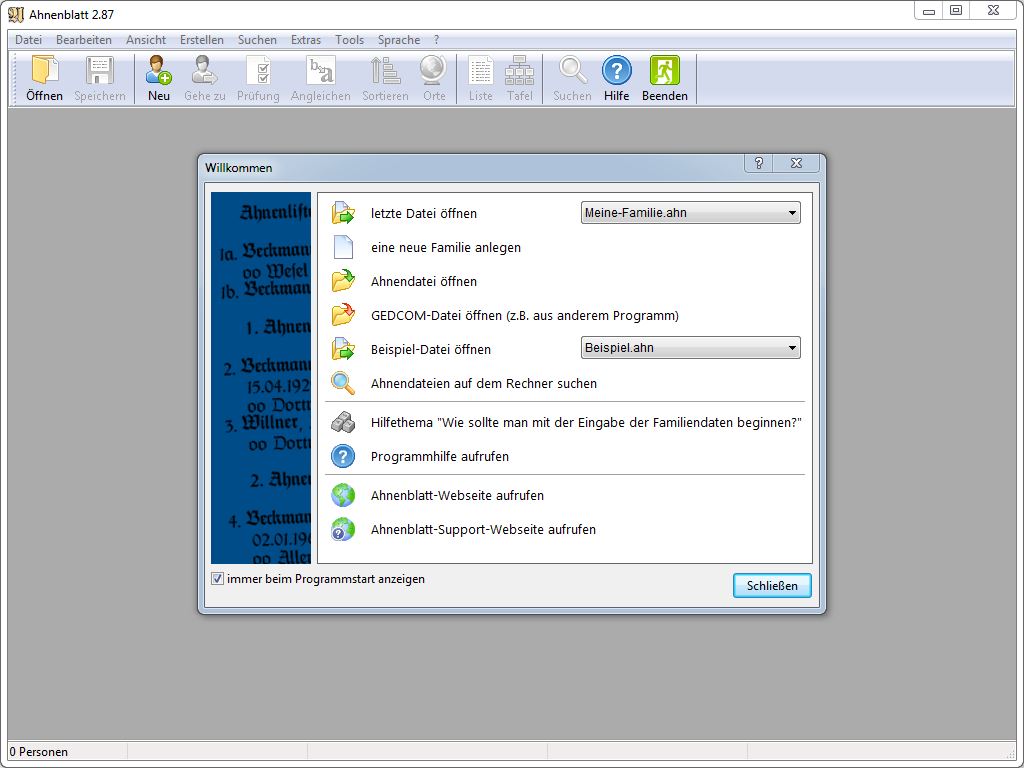Click 'Ahnenblatt-Support-Webseite aufrufen' link
This screenshot has width=1024, height=768.
pos(483,530)
